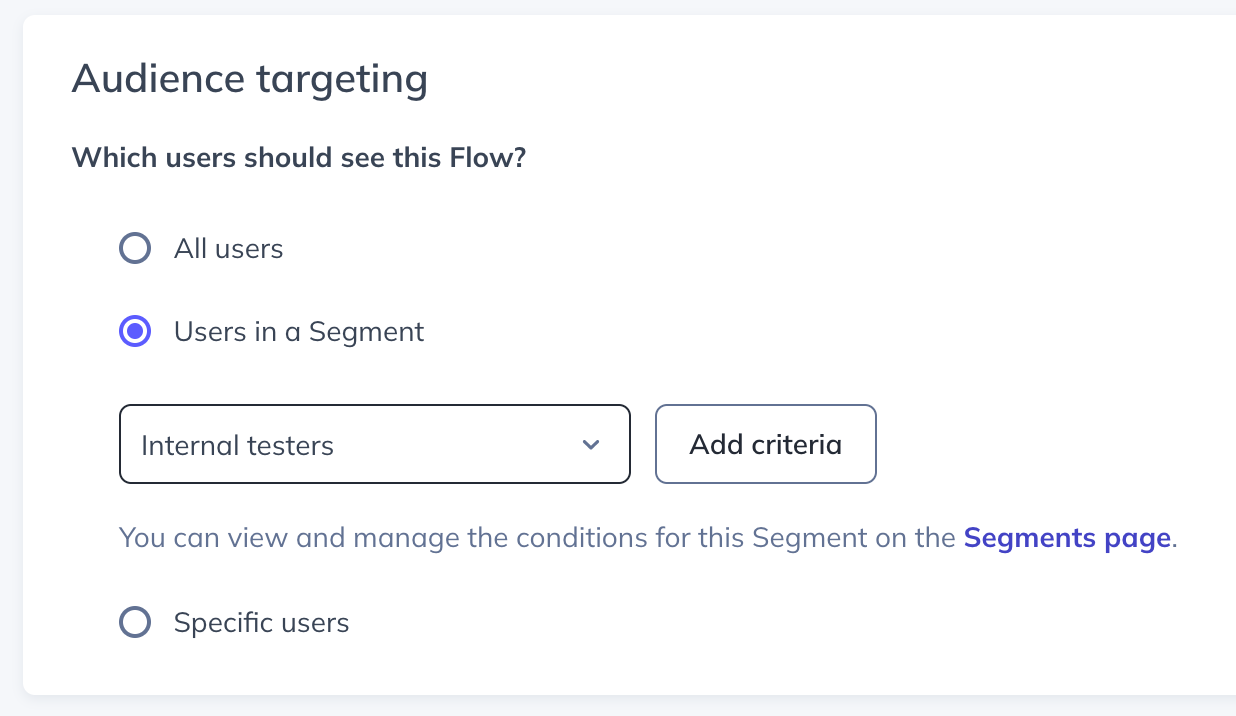Click the empty circle beside "Specific users"

click(x=135, y=623)
